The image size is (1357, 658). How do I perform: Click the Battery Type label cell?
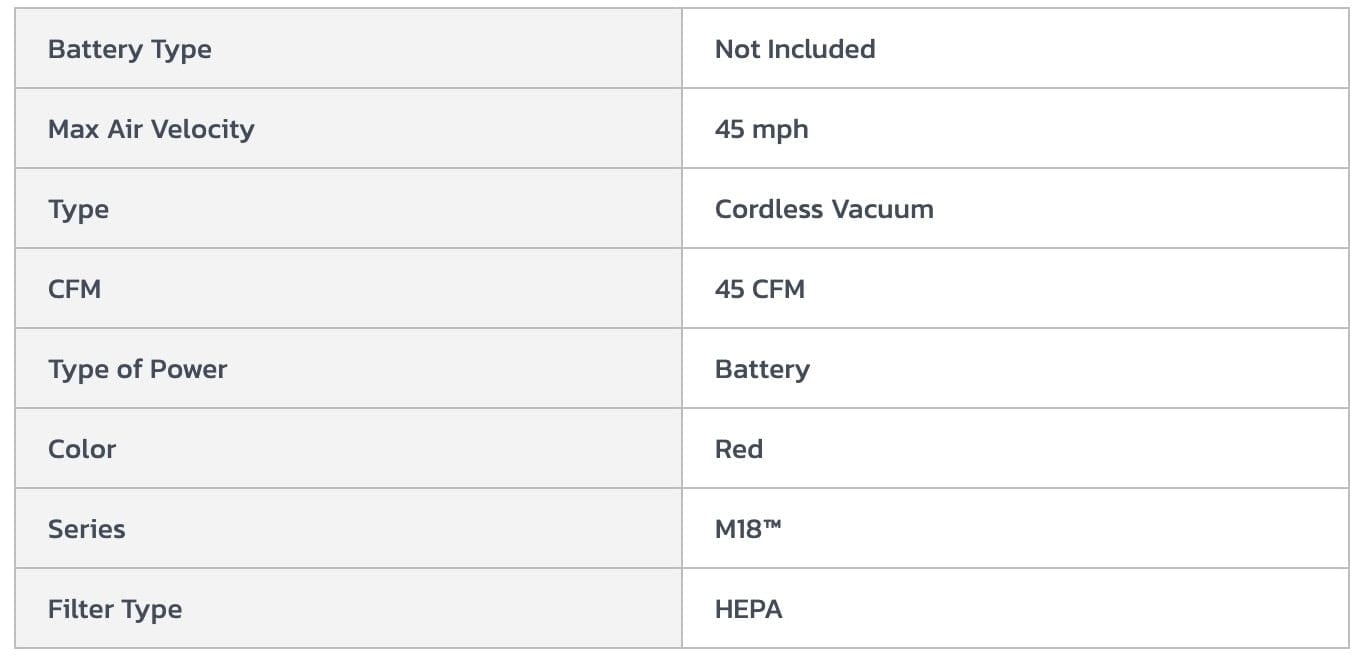point(130,49)
